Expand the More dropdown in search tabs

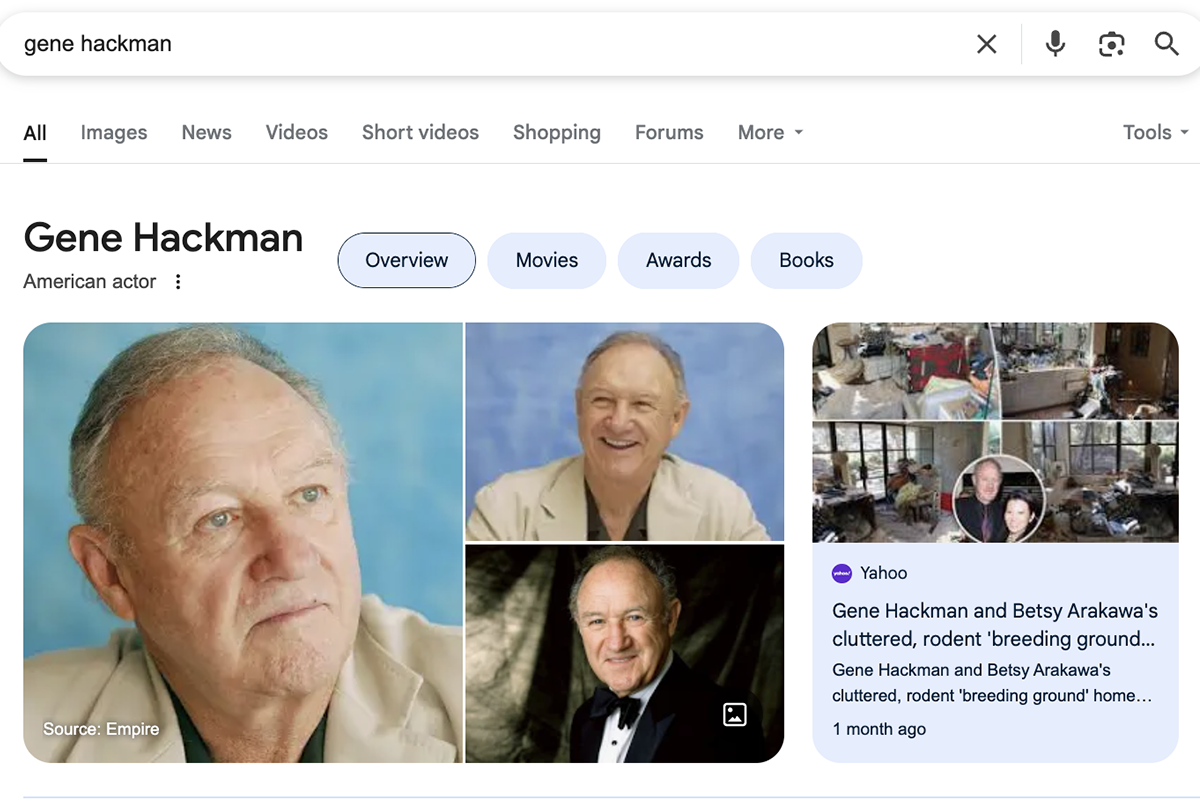[770, 132]
